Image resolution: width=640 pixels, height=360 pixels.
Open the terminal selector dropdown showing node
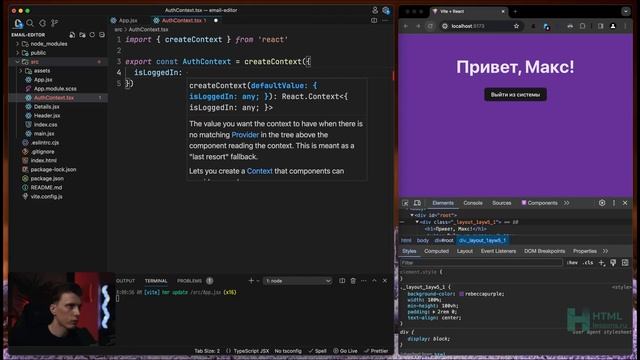click(x=298, y=281)
